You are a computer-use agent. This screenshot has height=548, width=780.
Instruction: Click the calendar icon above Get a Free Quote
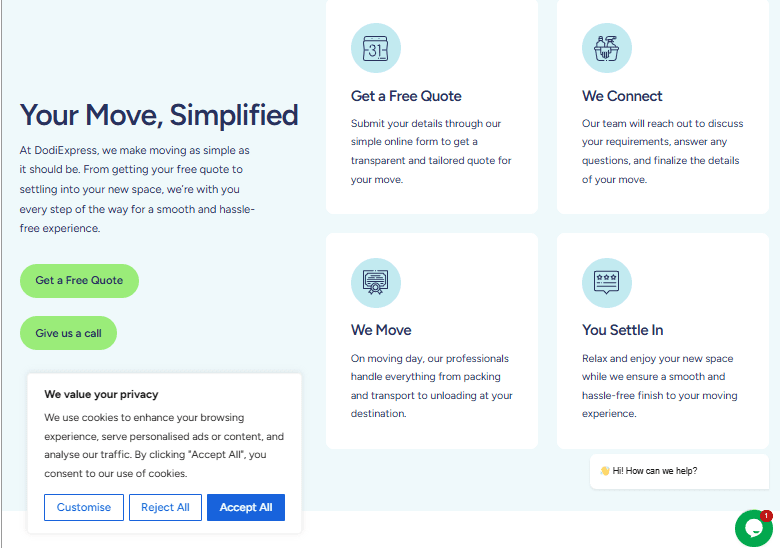click(376, 48)
